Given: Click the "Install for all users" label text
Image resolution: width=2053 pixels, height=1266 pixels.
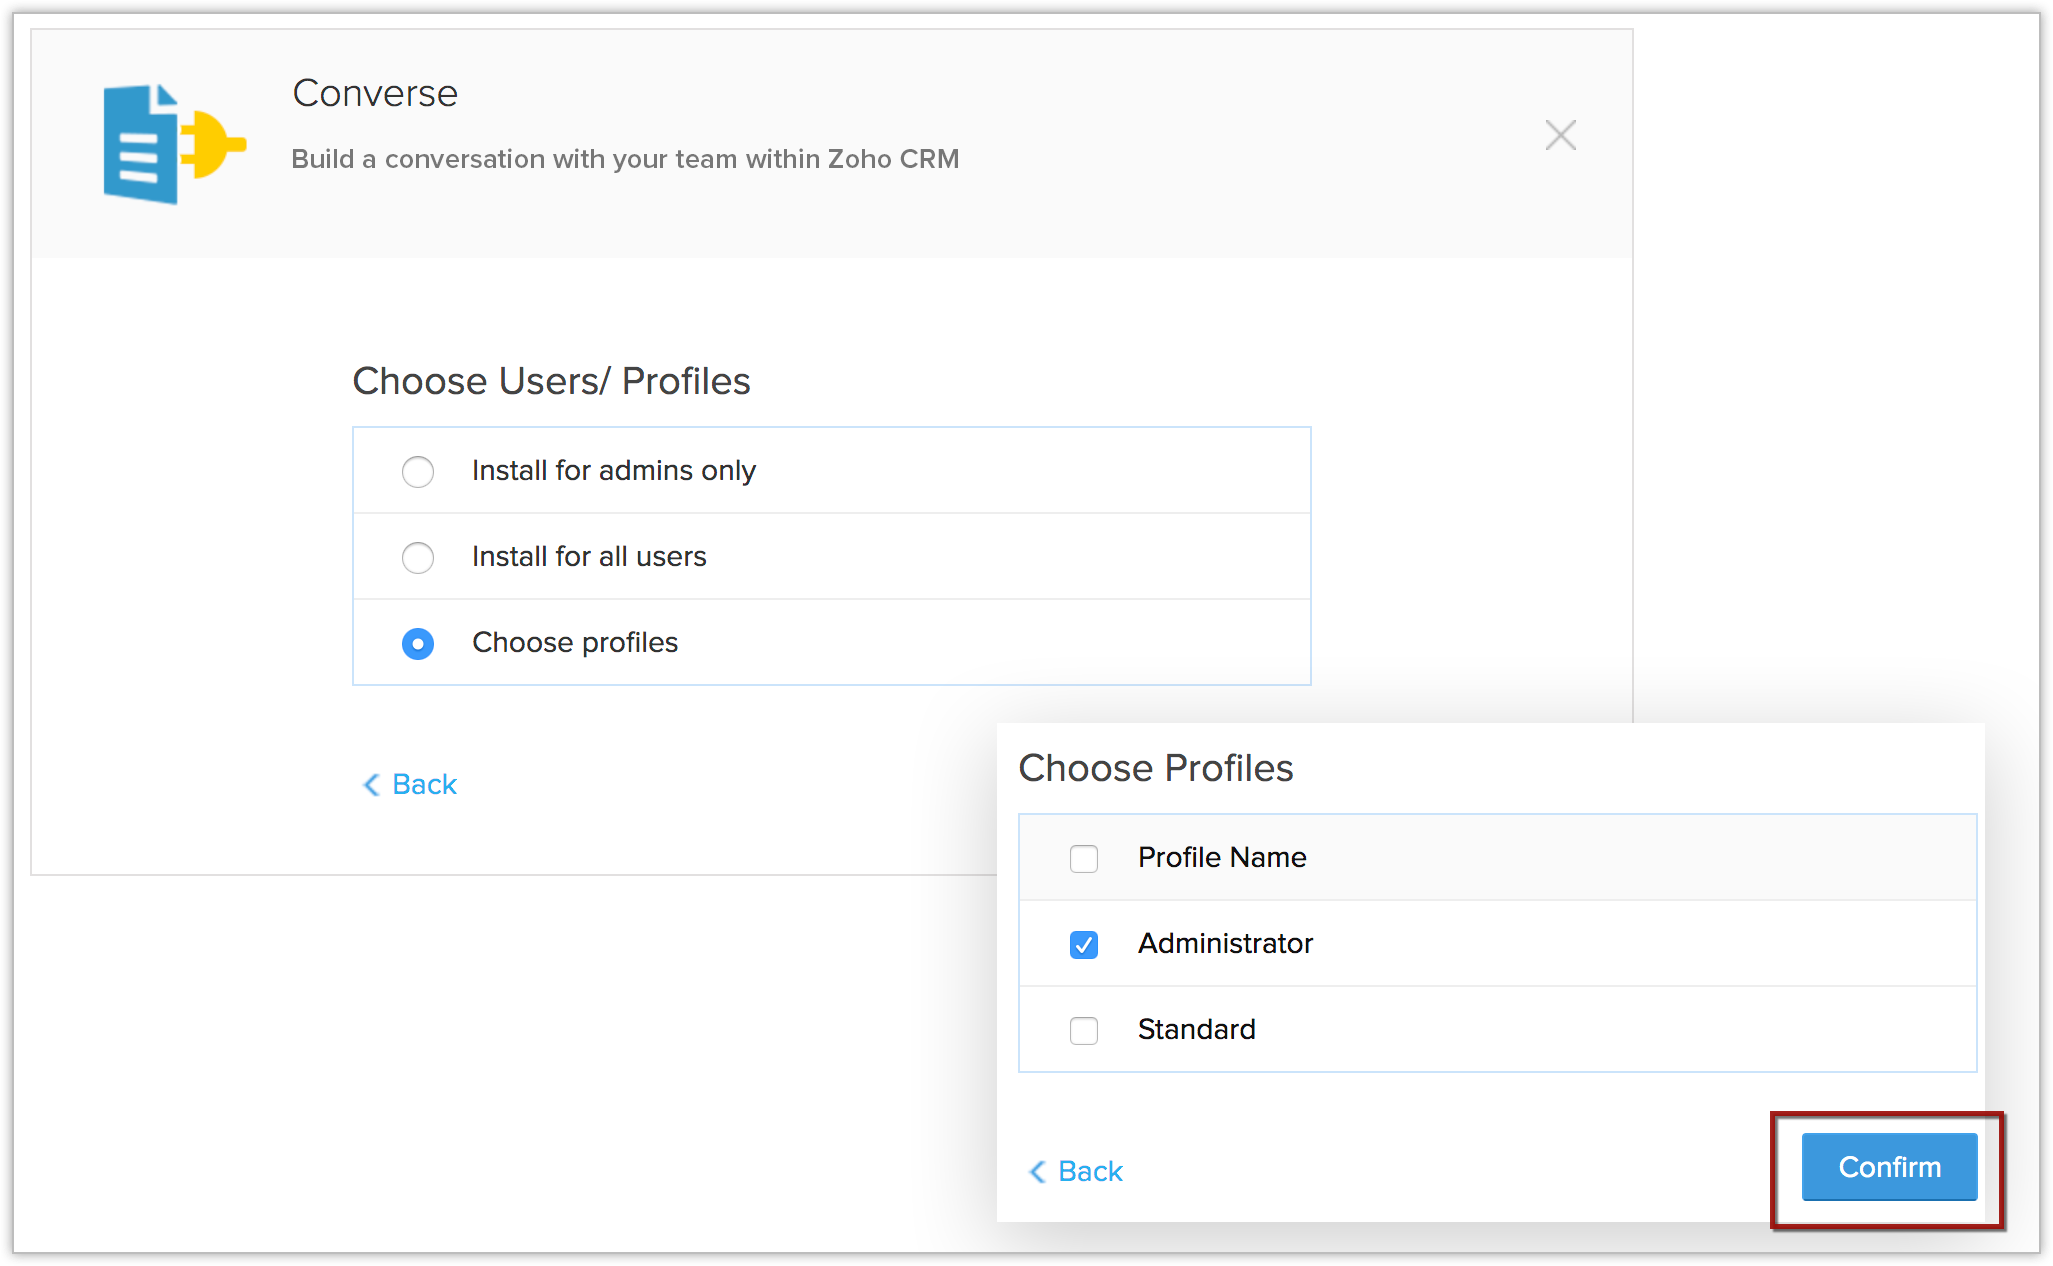Looking at the screenshot, I should pyautogui.click(x=589, y=556).
